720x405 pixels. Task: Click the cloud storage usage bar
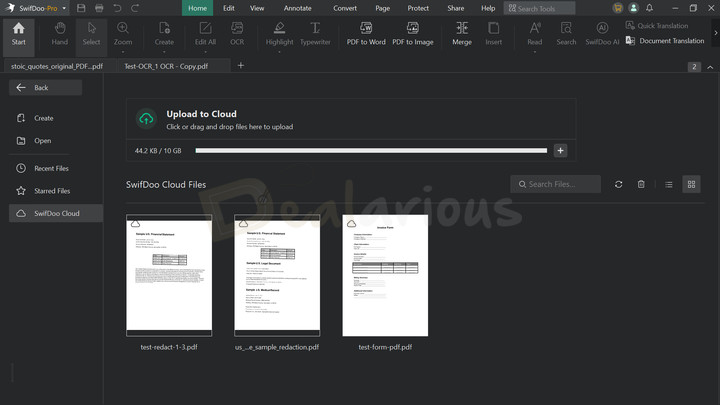[371, 151]
